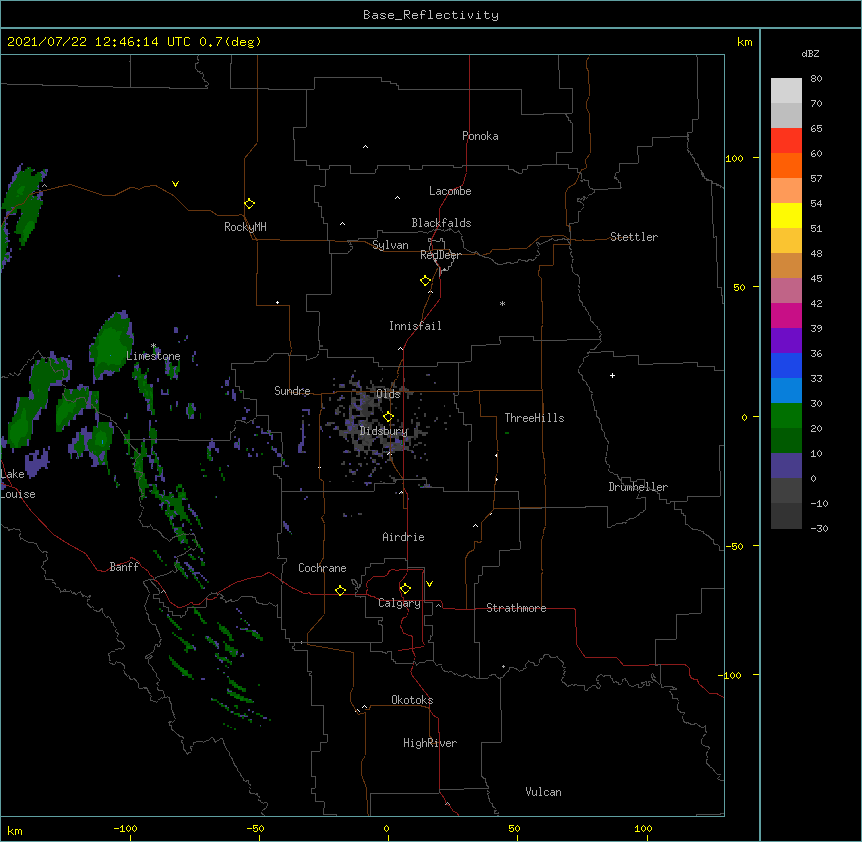
Task: Click the light gray 70-80 dBZ swatch
Action: [786, 91]
